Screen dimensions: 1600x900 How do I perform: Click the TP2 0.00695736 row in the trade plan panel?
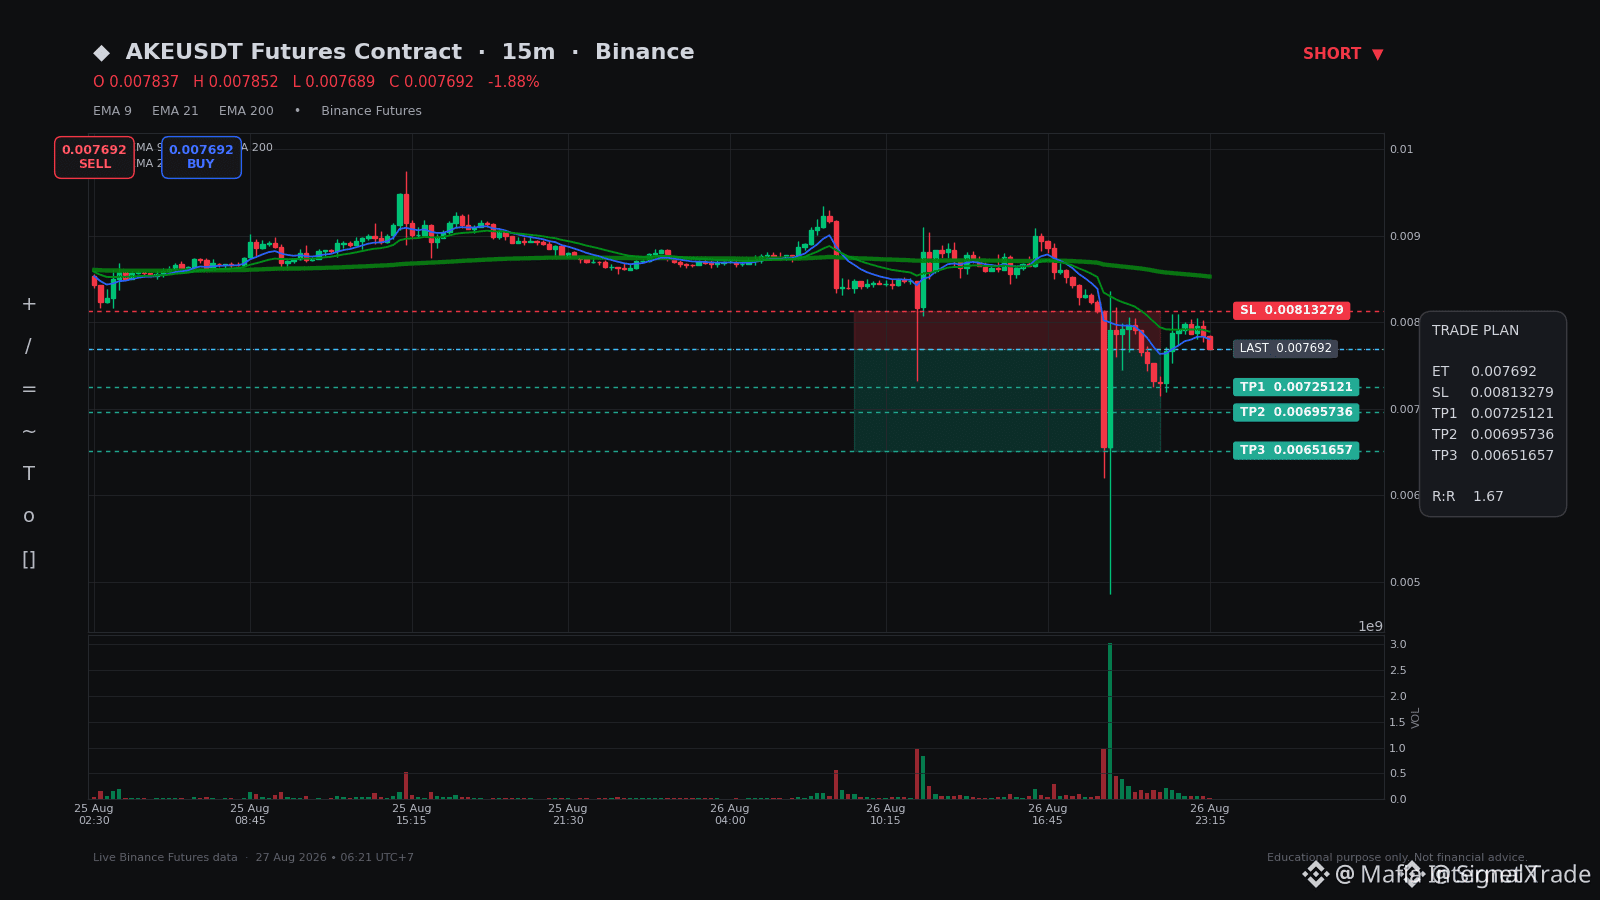1493,434
